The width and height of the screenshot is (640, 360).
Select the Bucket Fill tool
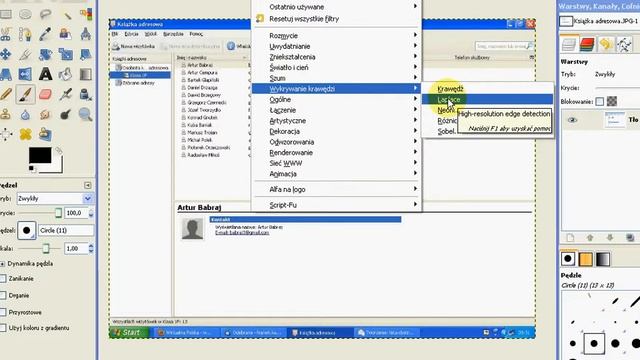click(65, 74)
